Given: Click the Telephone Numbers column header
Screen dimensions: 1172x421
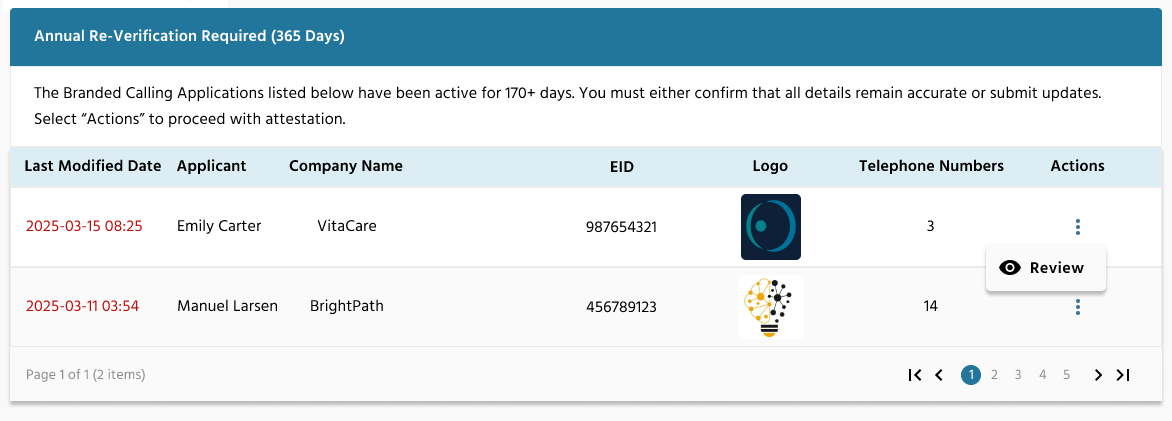Looking at the screenshot, I should (931, 166).
